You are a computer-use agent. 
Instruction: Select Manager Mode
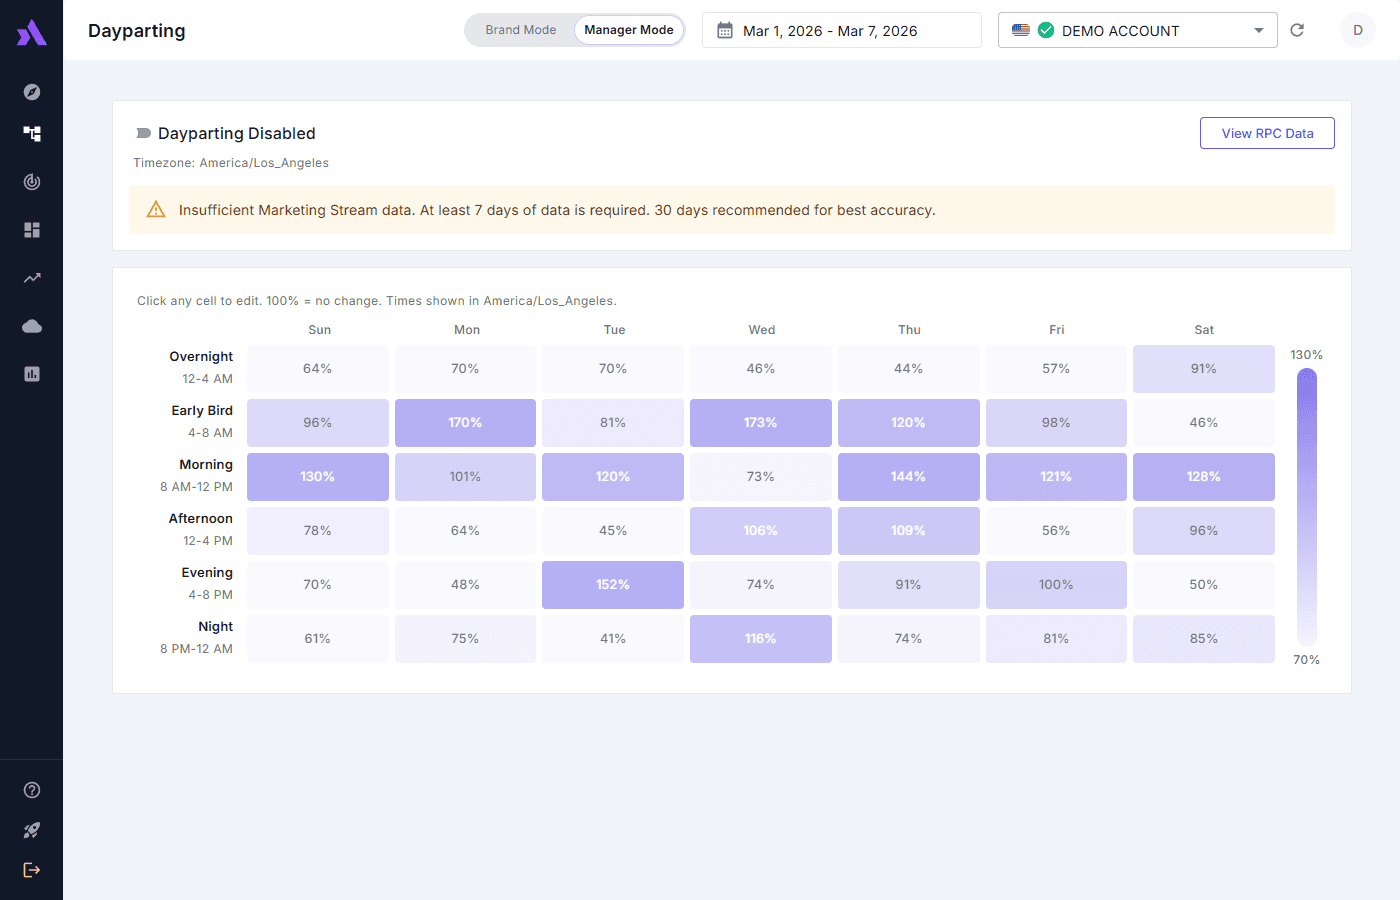629,30
